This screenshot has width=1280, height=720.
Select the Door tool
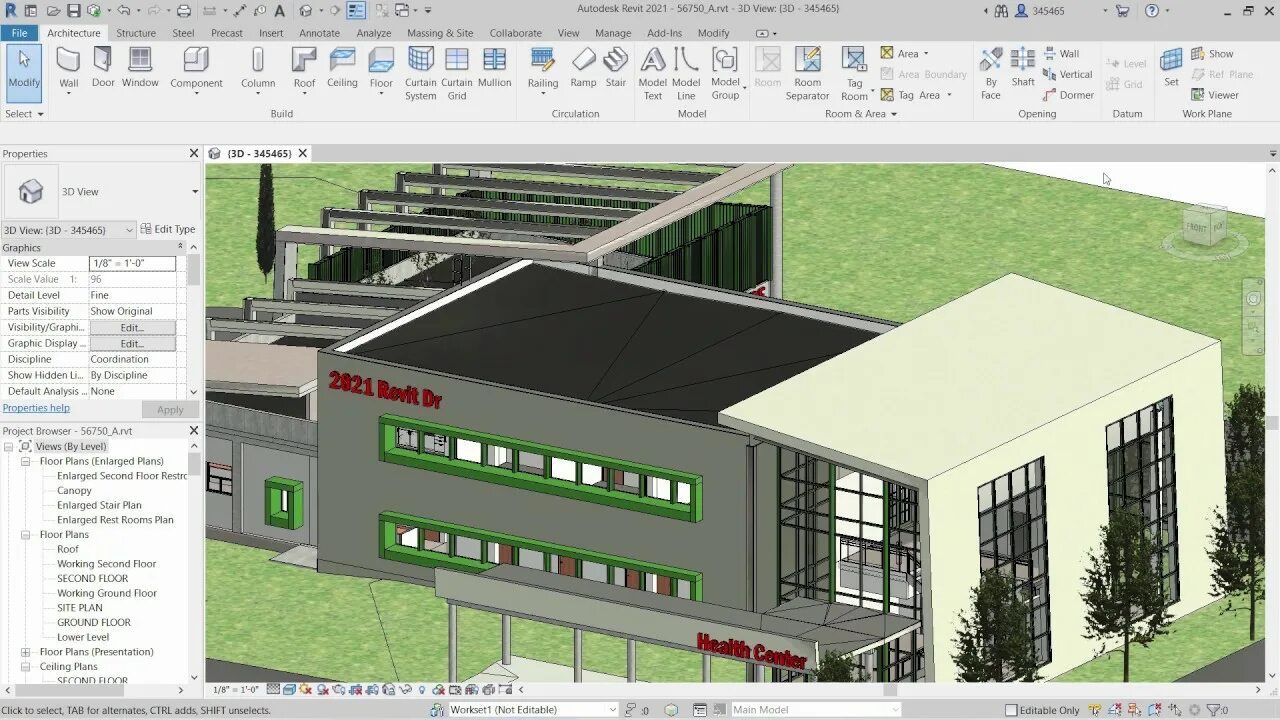(103, 69)
